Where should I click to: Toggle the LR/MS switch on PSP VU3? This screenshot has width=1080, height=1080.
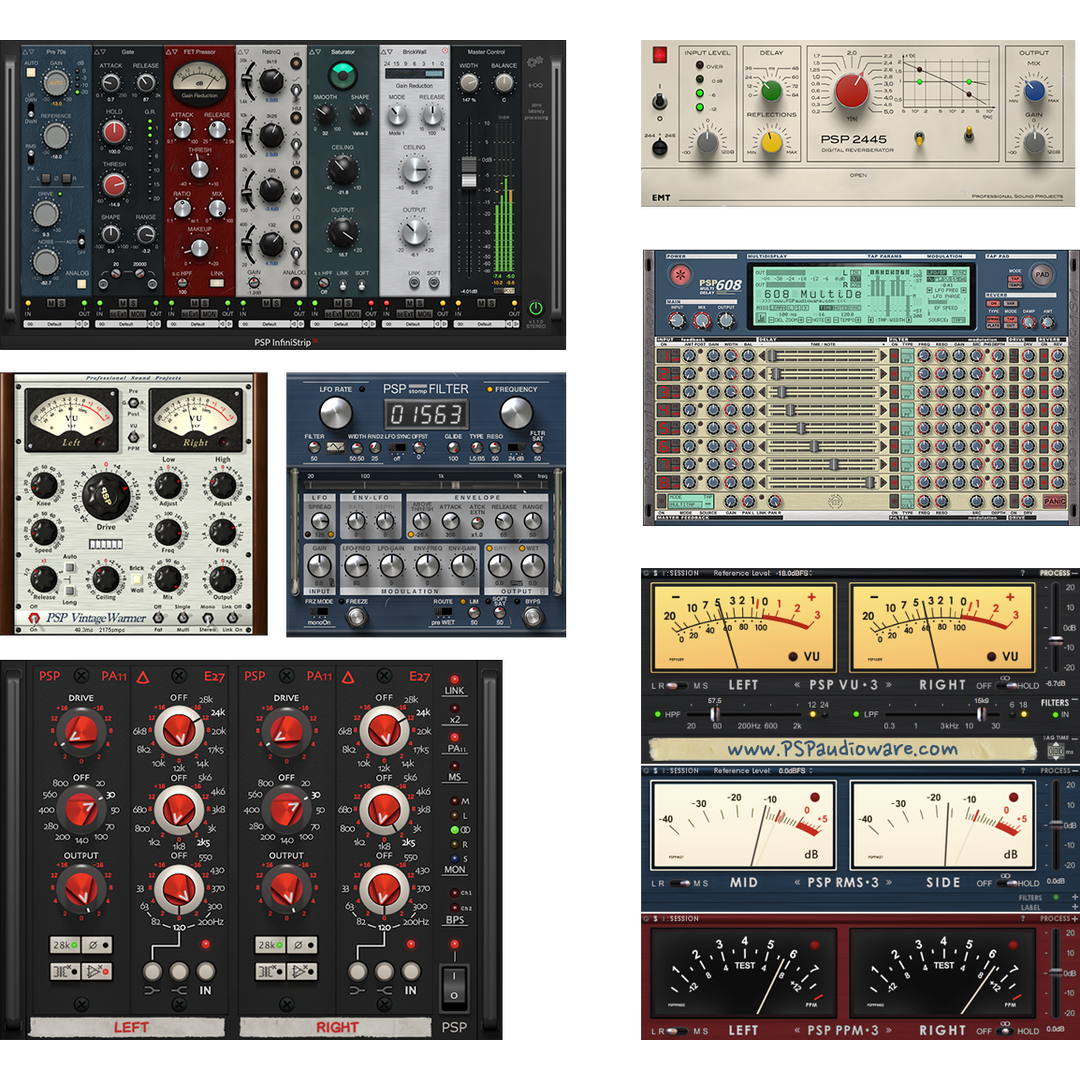678,685
